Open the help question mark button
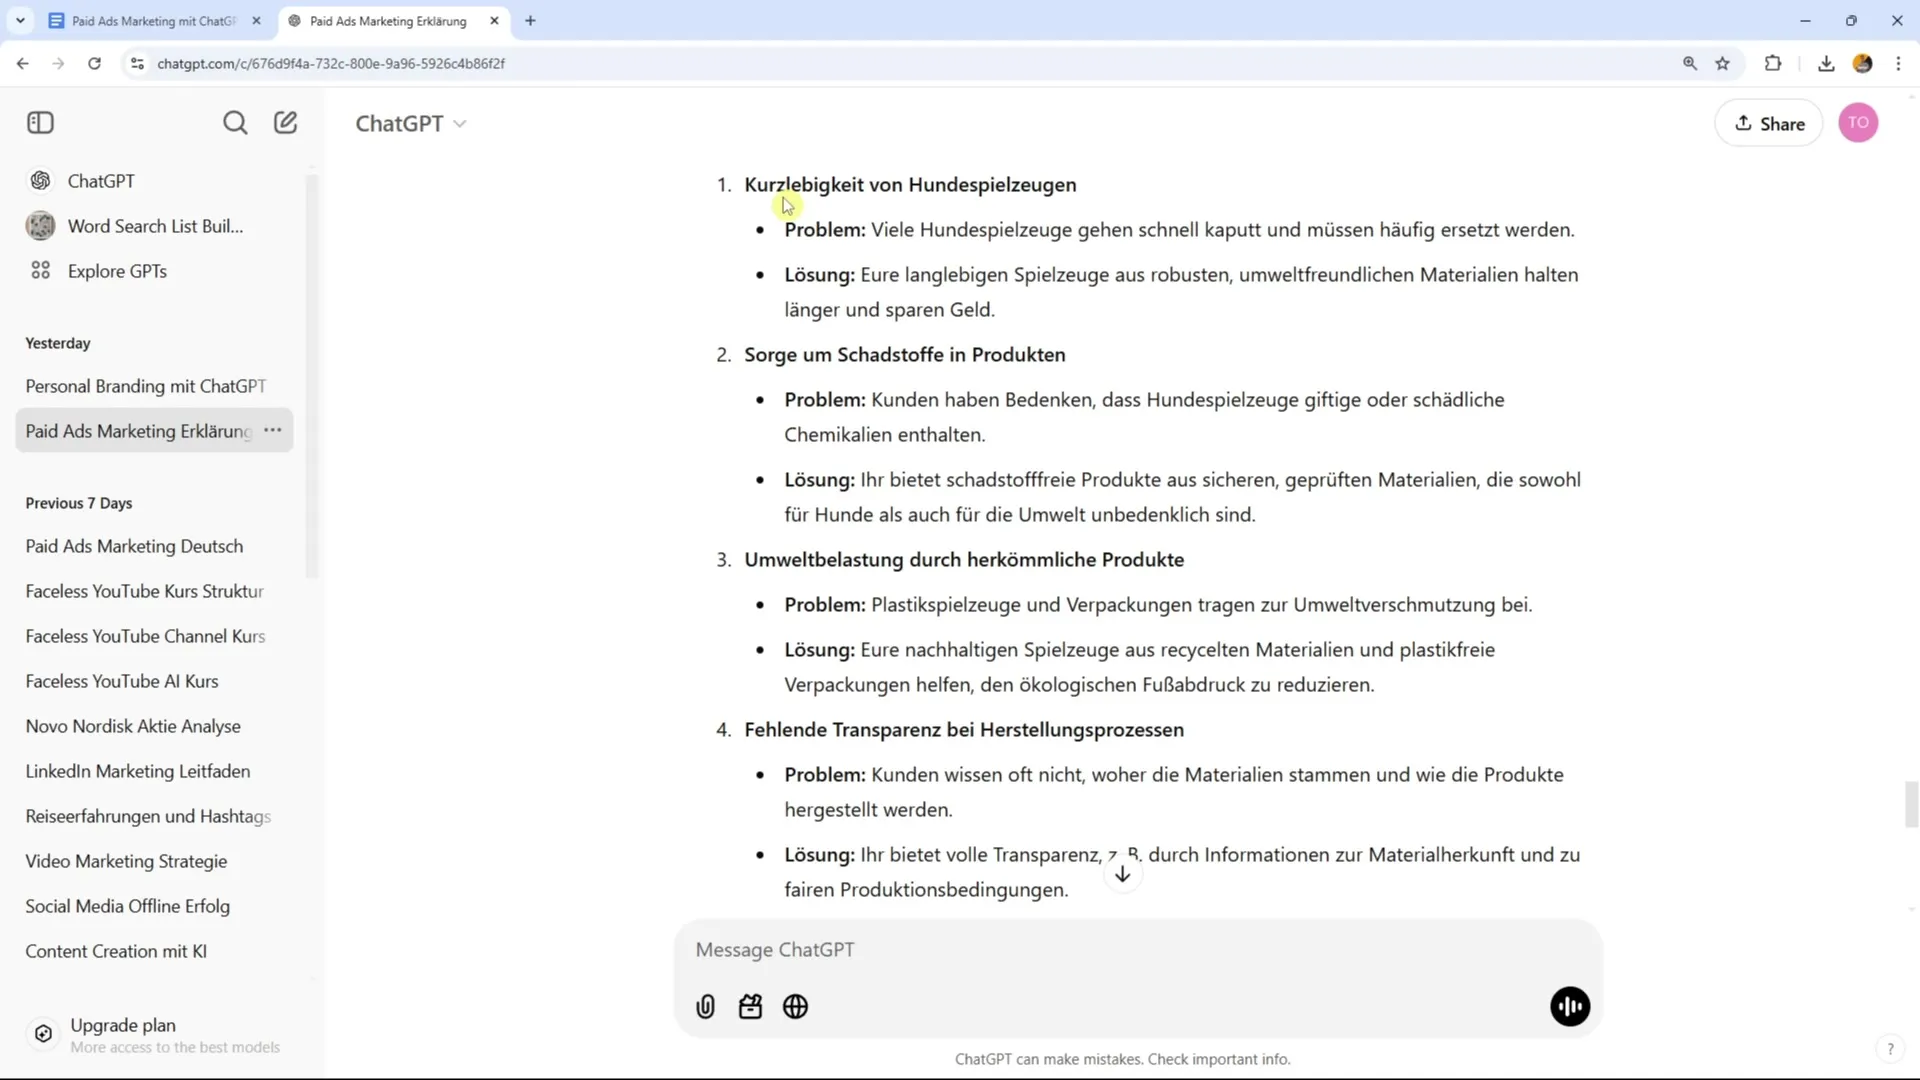Screen dimensions: 1920x1080 (x=1890, y=1049)
